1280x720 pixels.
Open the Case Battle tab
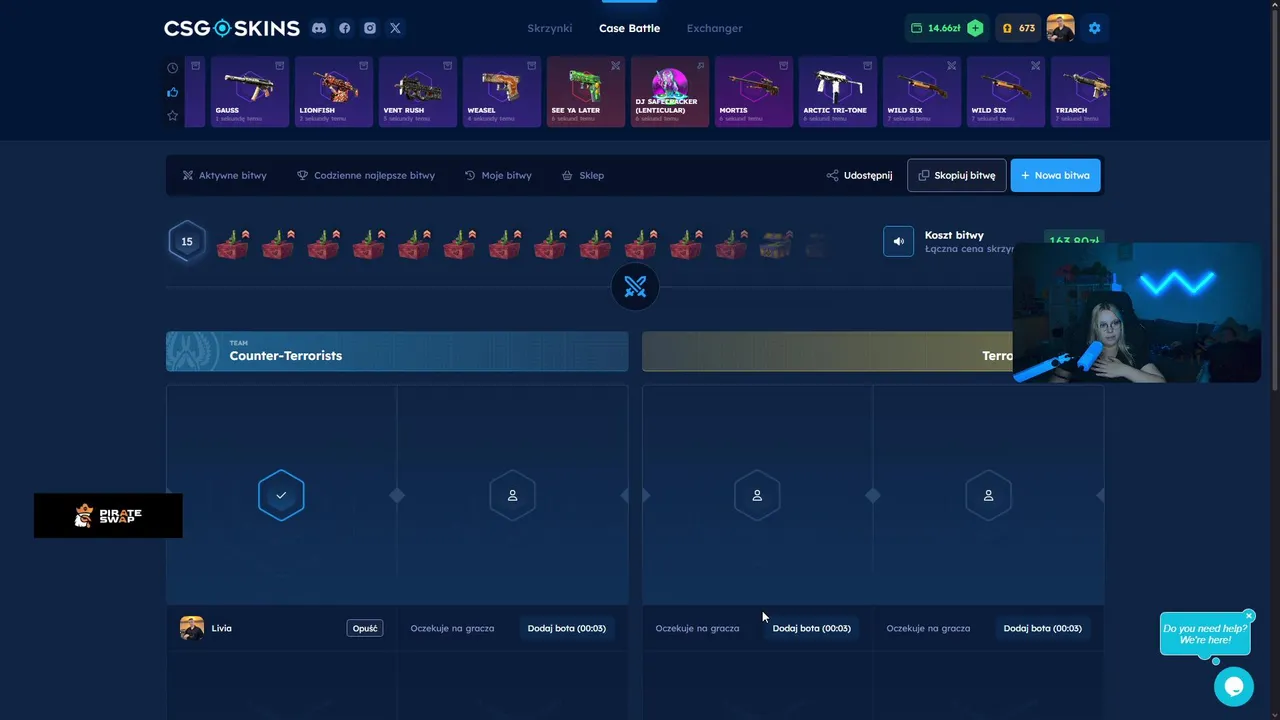coord(629,28)
